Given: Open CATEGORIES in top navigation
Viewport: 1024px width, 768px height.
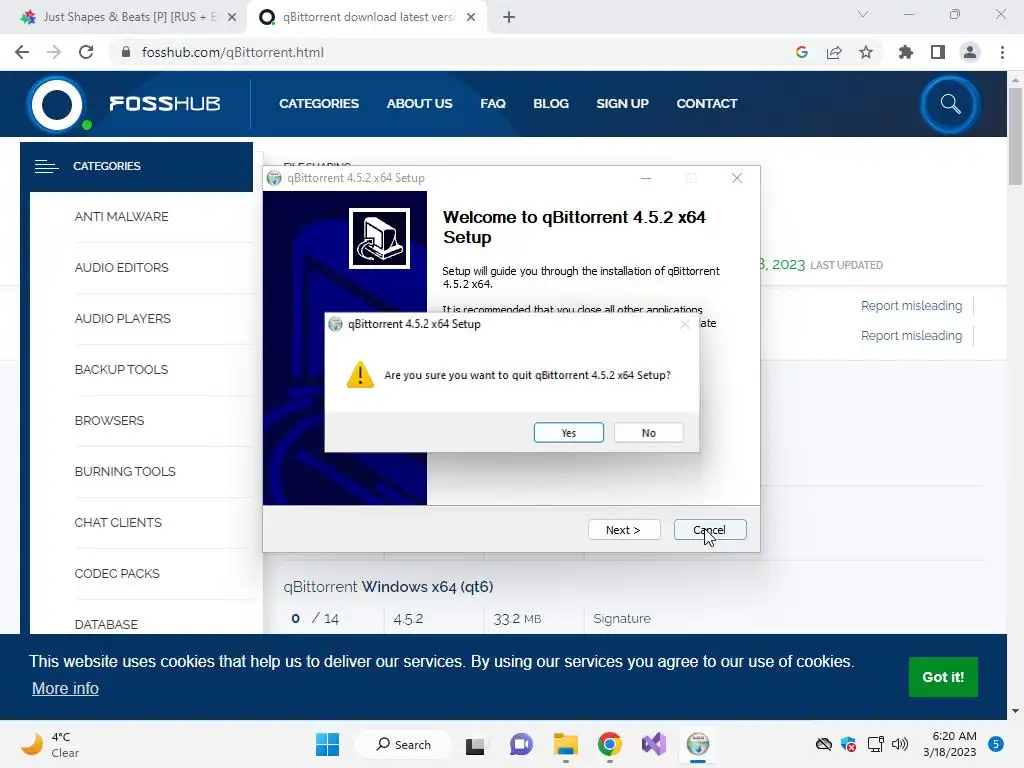Looking at the screenshot, I should [319, 104].
